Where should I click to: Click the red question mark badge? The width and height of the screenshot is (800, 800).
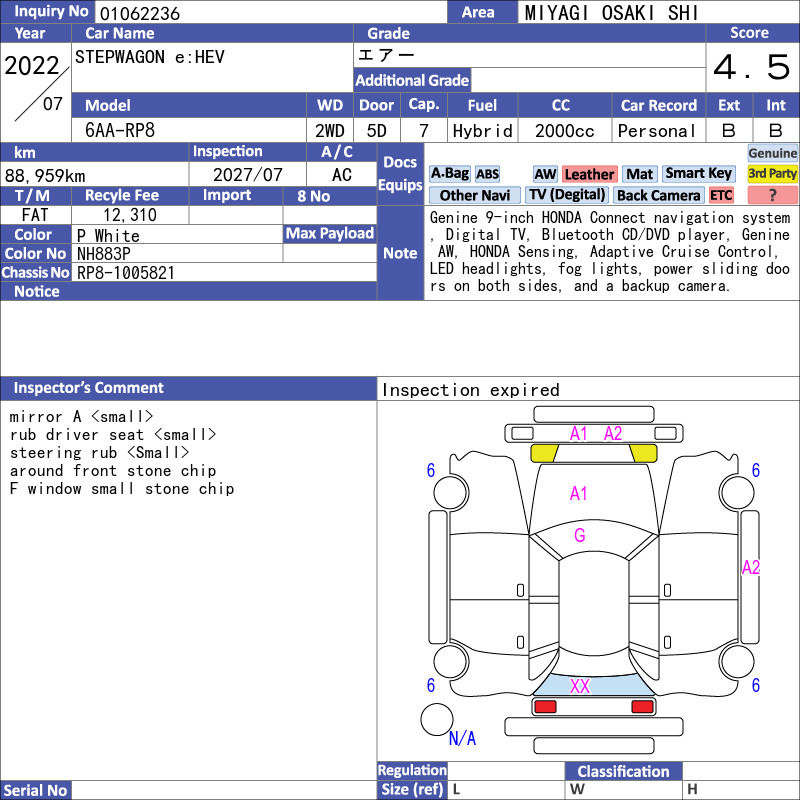click(x=772, y=195)
